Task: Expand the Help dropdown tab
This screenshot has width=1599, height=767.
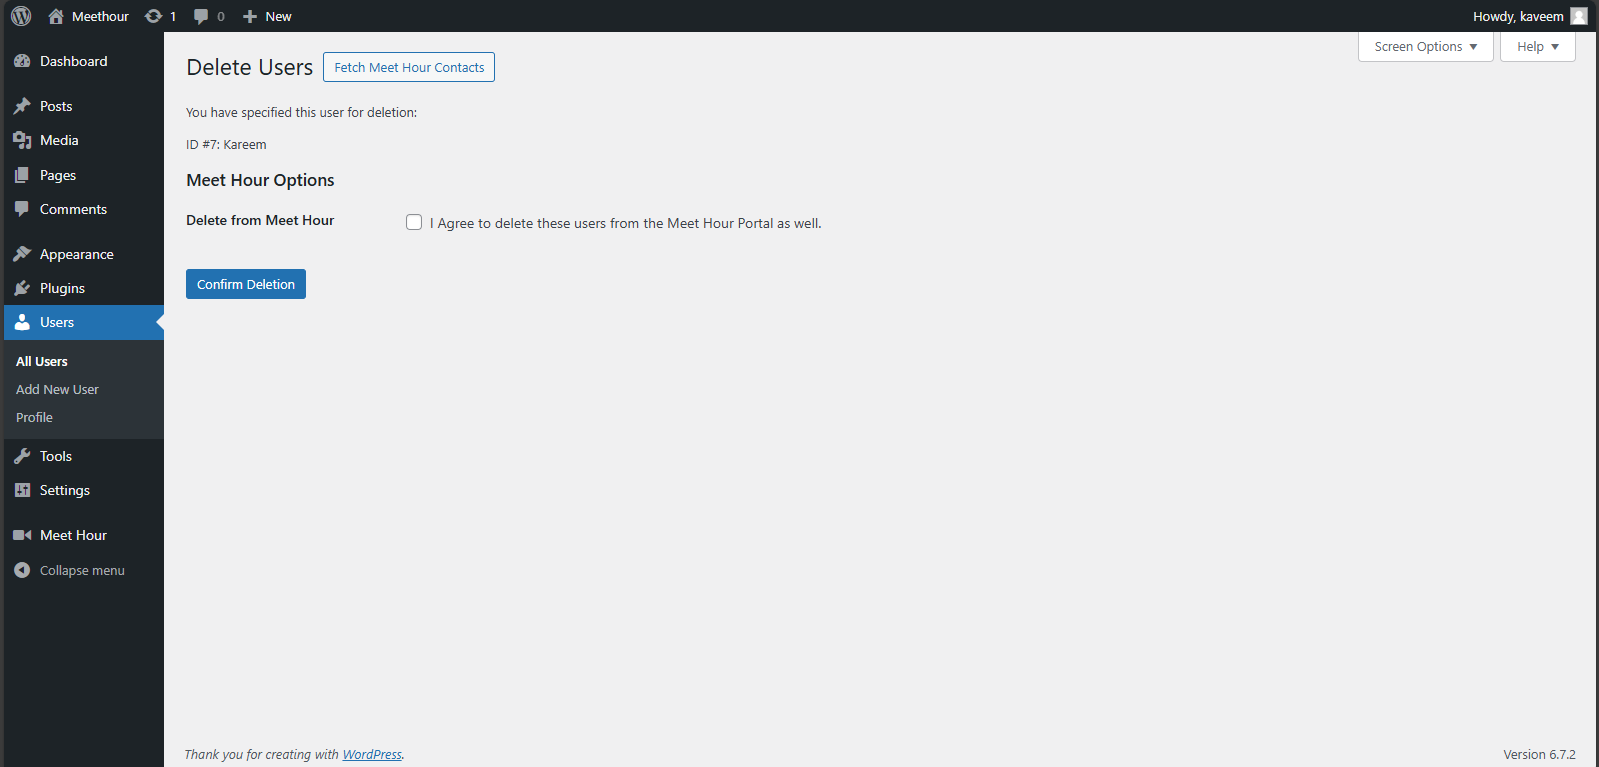Action: [x=1537, y=47]
